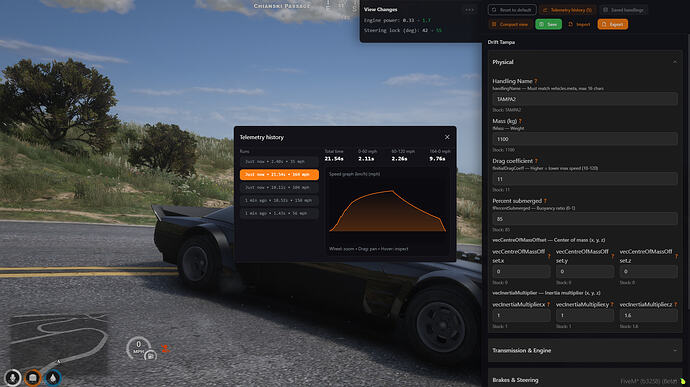Screen dimensions: 690x387
Task: Click the help icon beside Handling Name
Action: (536, 81)
